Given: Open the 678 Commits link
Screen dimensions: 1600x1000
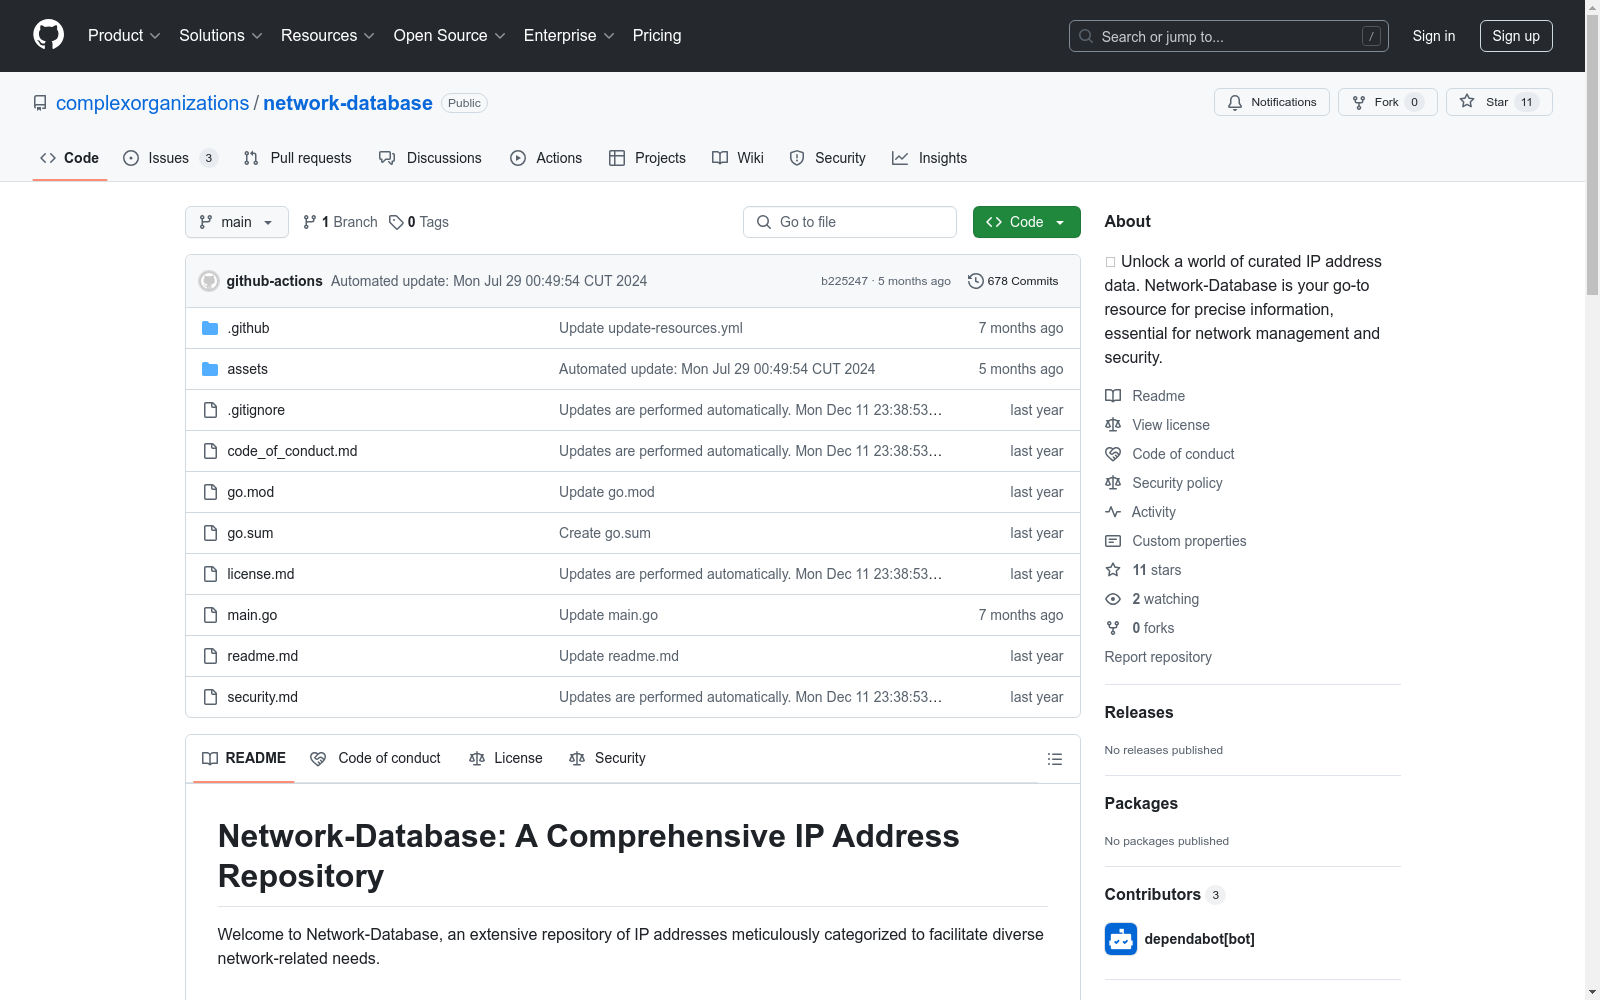Looking at the screenshot, I should pos(1013,281).
